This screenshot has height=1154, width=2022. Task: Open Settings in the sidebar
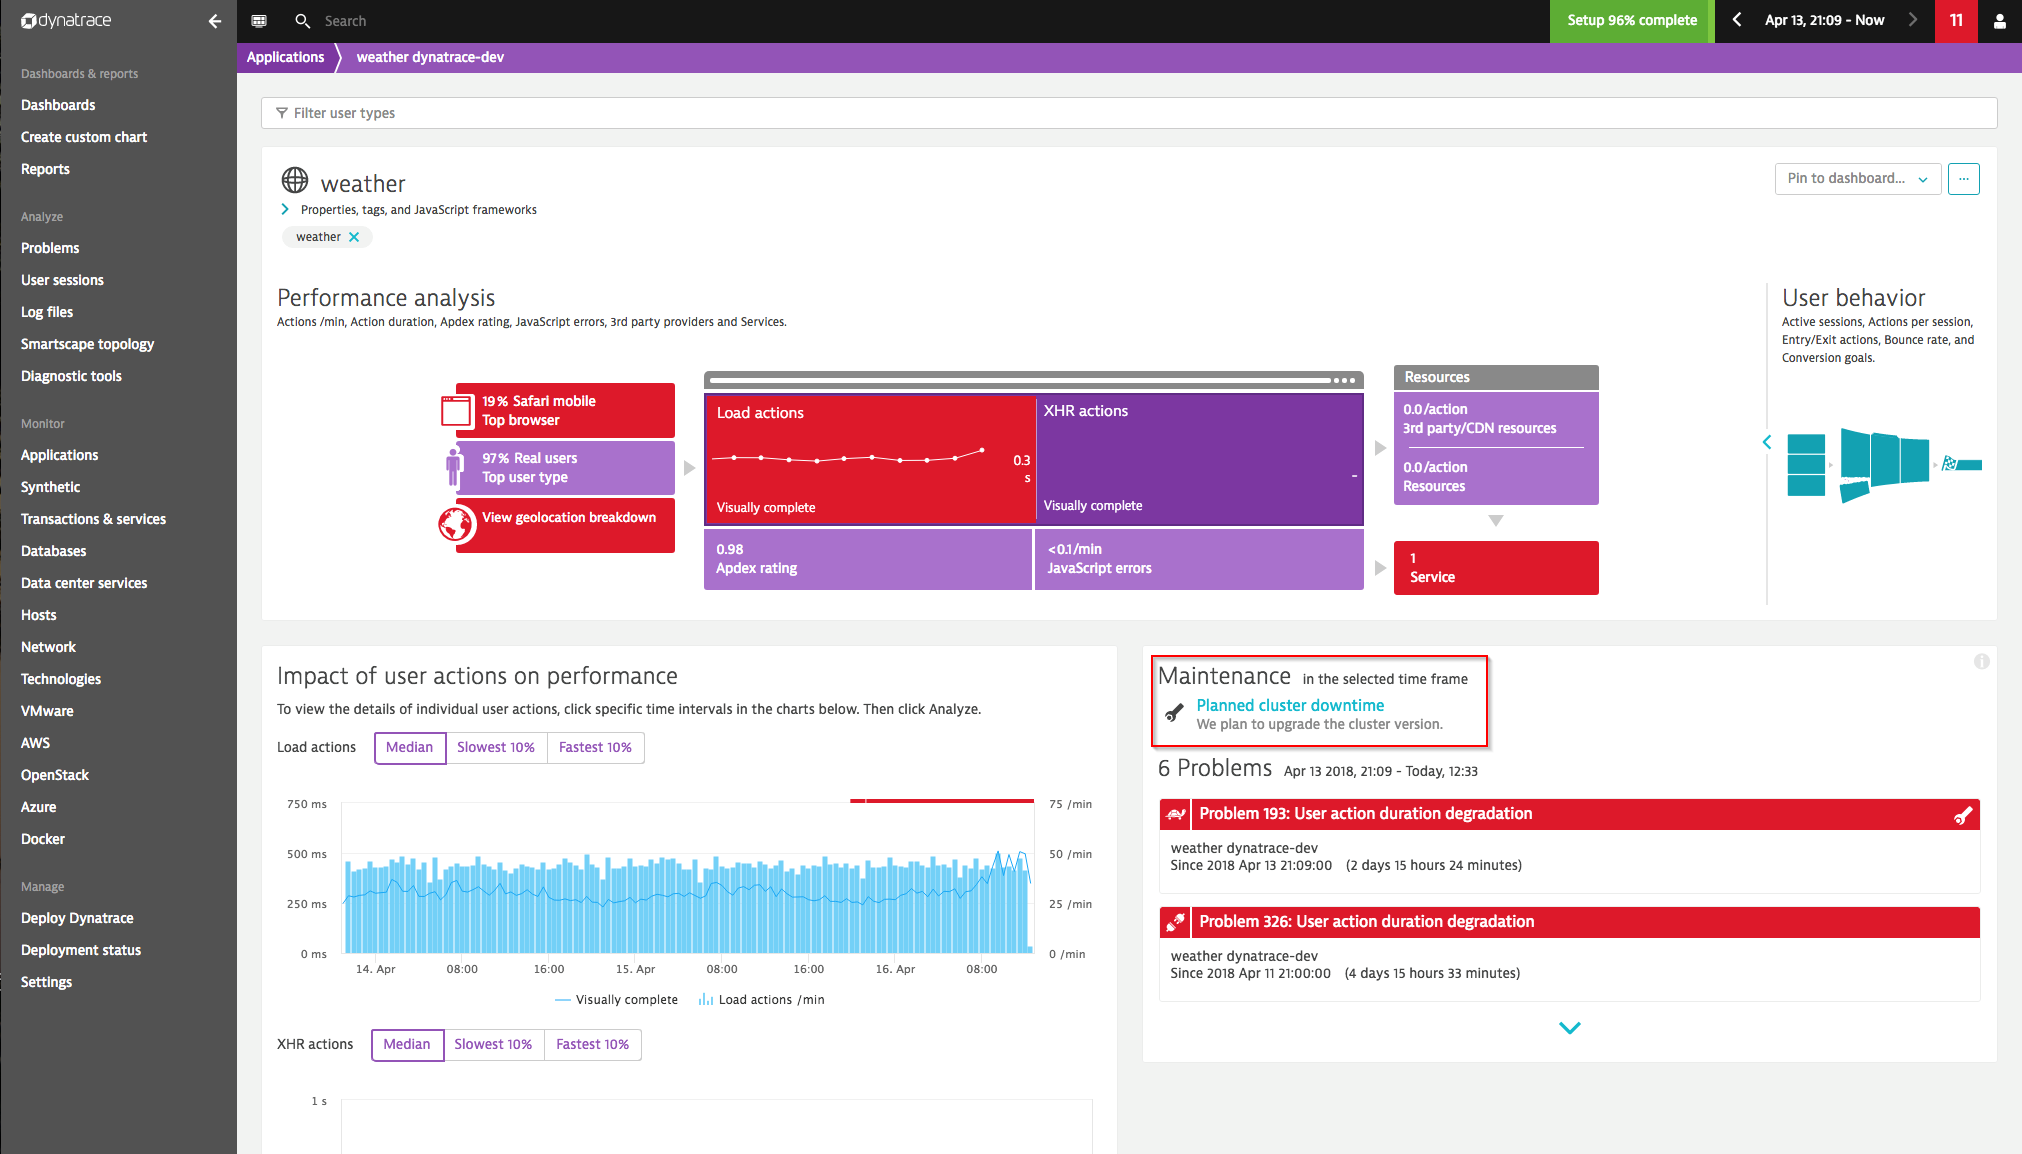tap(46, 982)
